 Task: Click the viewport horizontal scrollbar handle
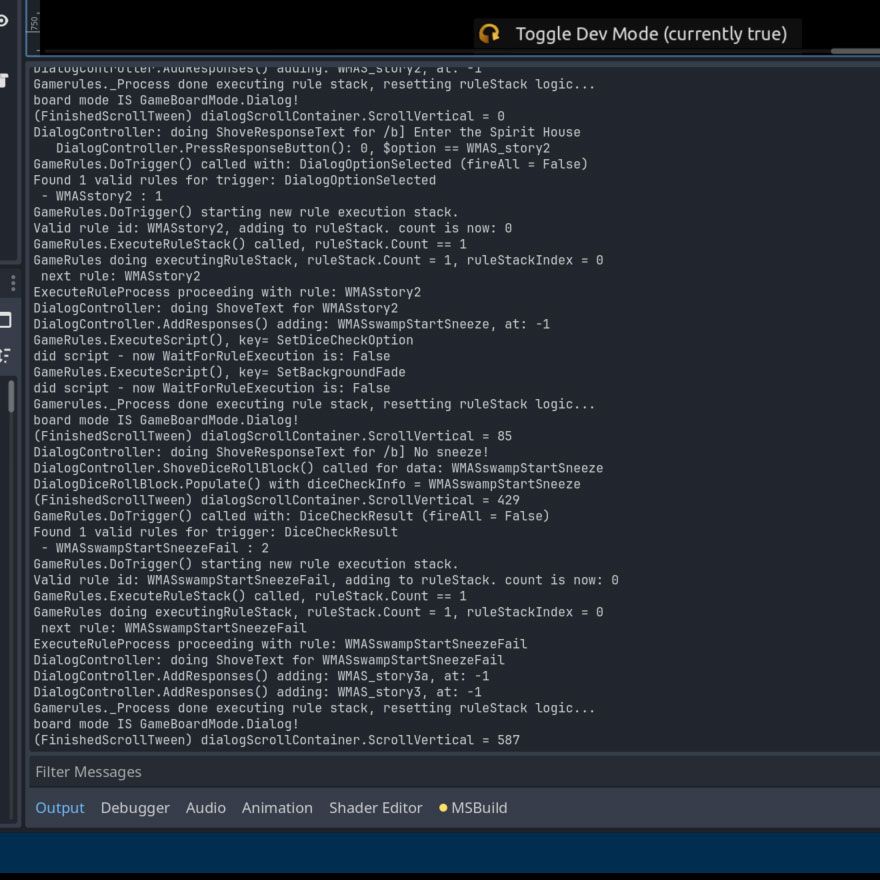tap(855, 51)
